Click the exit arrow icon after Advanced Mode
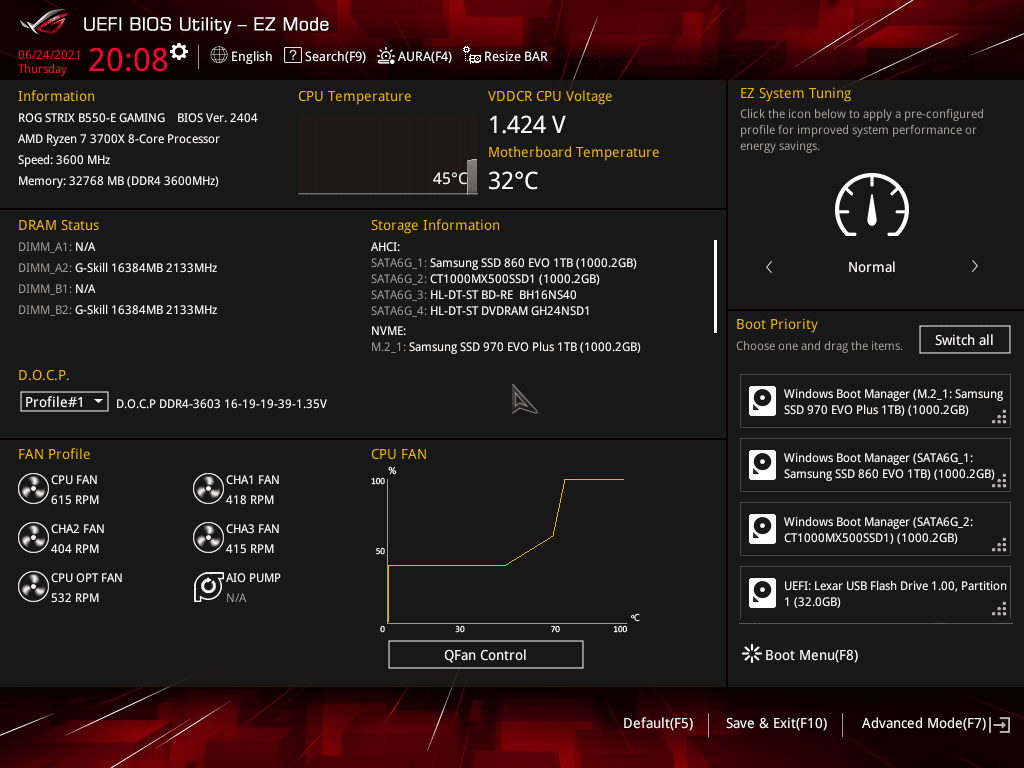This screenshot has height=768, width=1024. pos(1000,724)
